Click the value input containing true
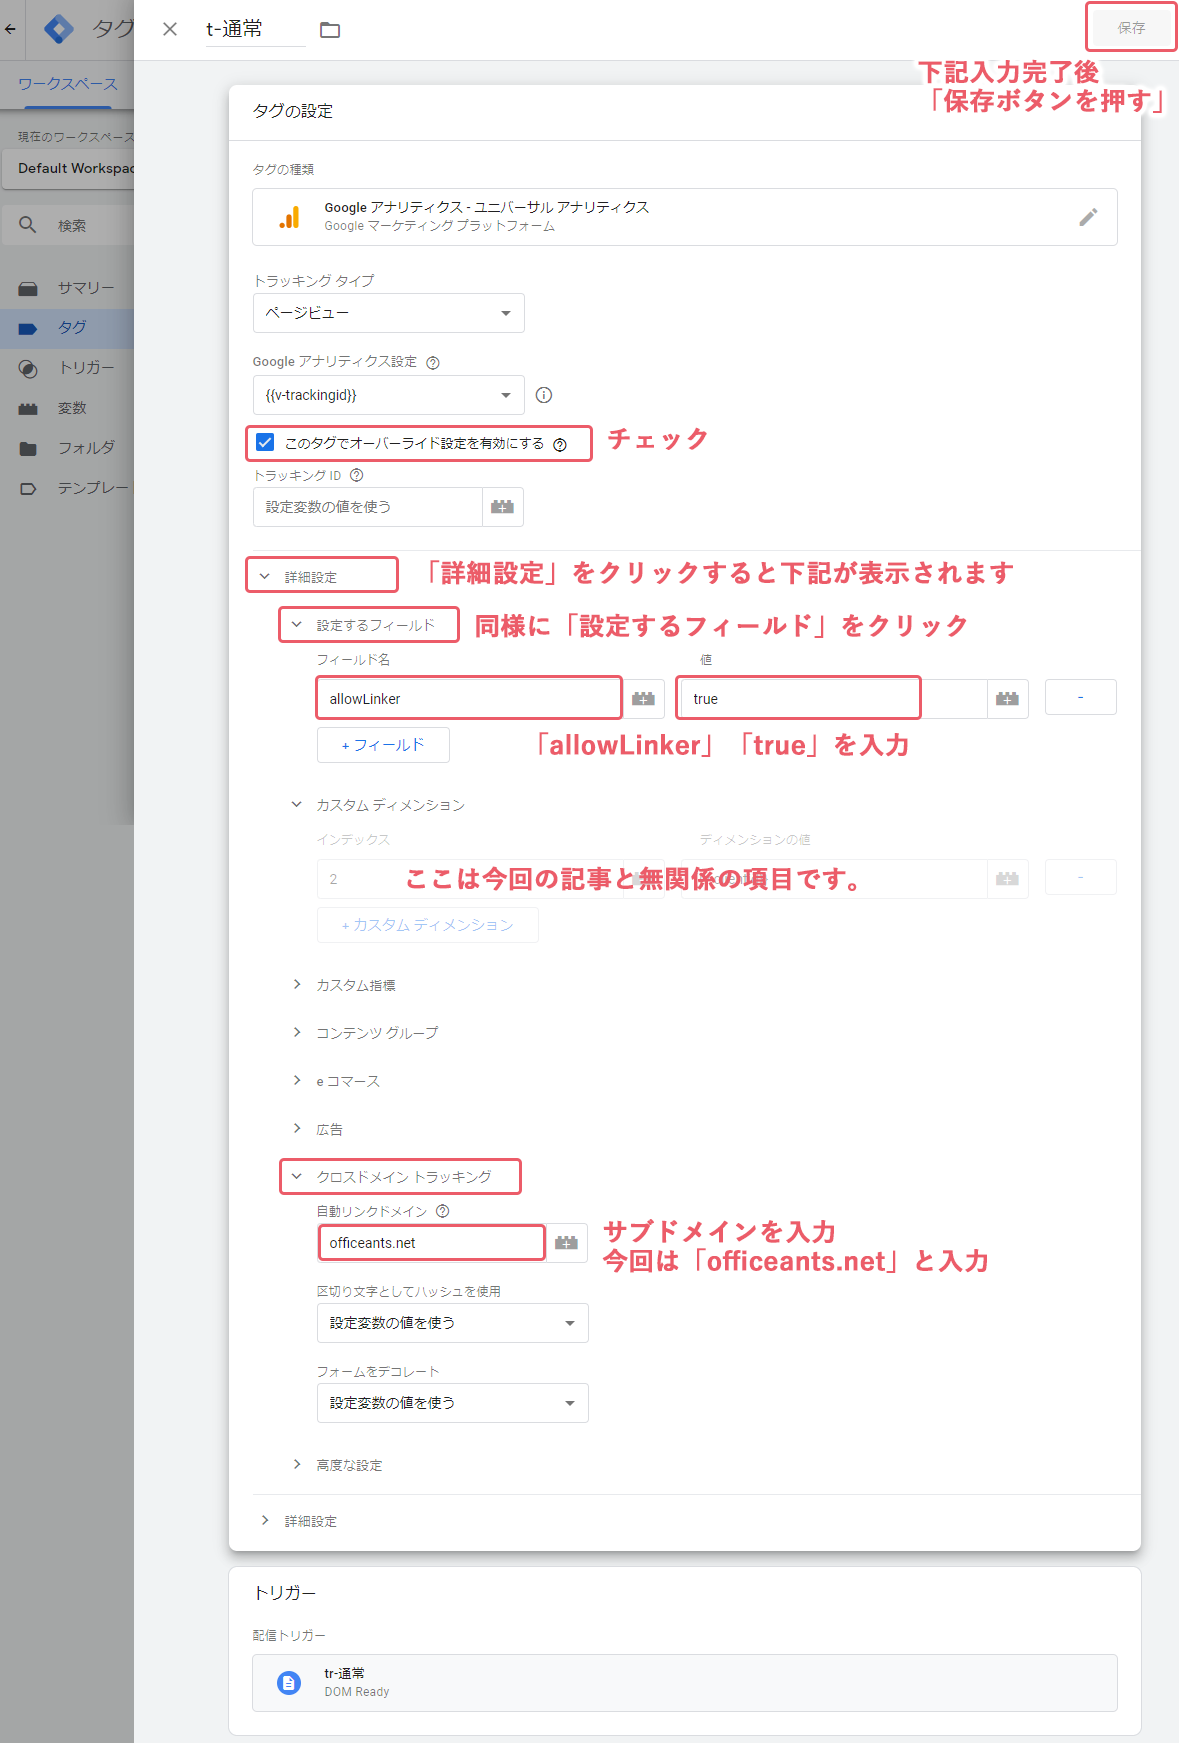 tap(834, 699)
